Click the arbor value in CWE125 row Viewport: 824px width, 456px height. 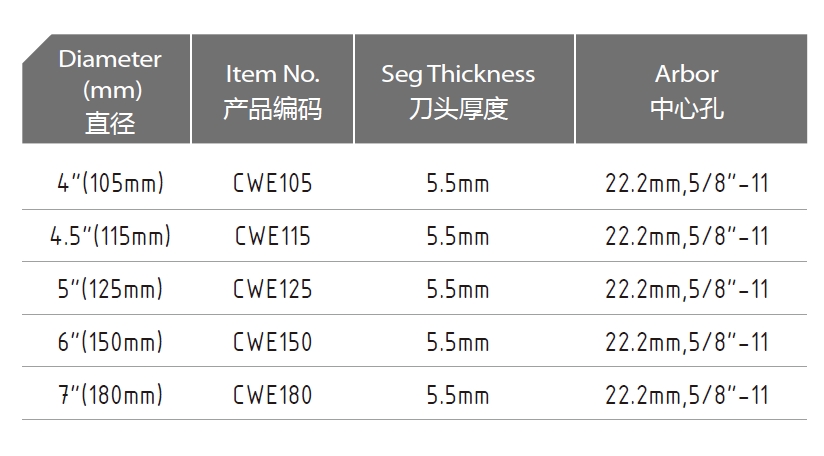click(687, 289)
